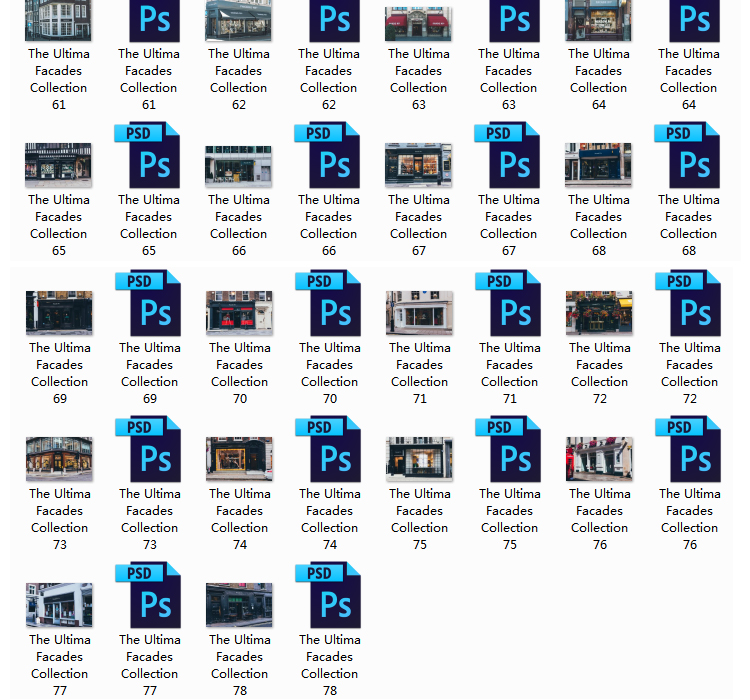Select the facade photo thumbnail numbered 70
The height and width of the screenshot is (700, 750).
click(x=239, y=312)
